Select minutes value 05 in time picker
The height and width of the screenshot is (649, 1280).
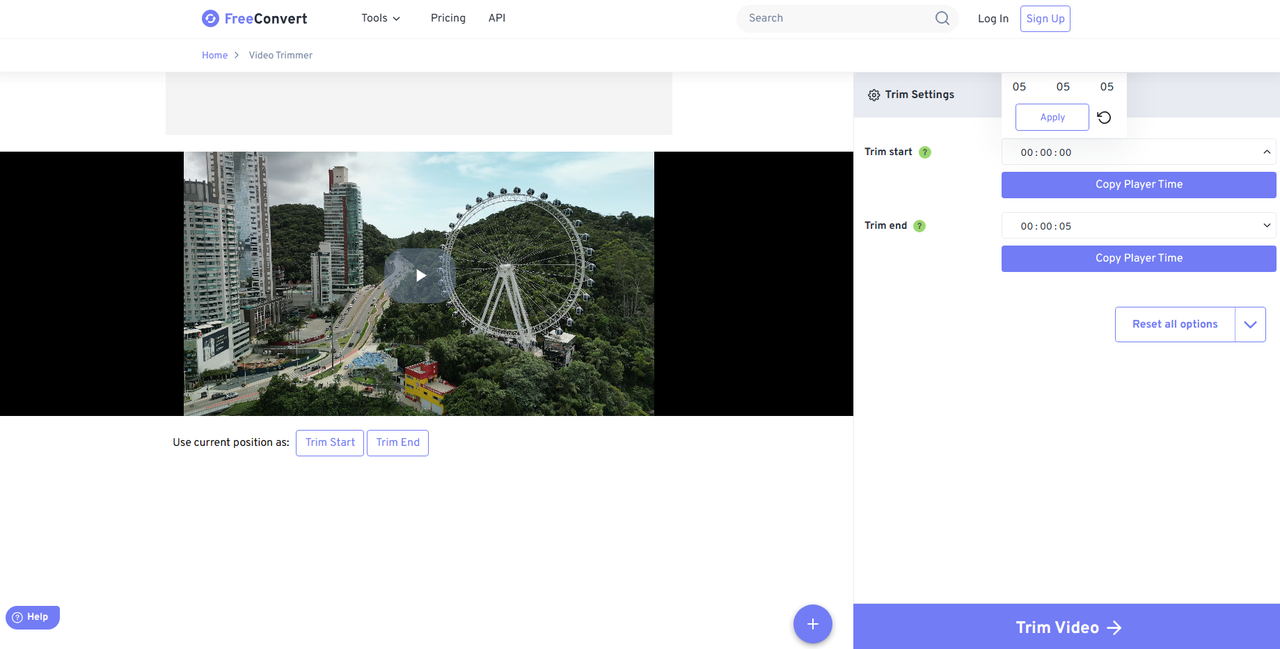pyautogui.click(x=1063, y=87)
